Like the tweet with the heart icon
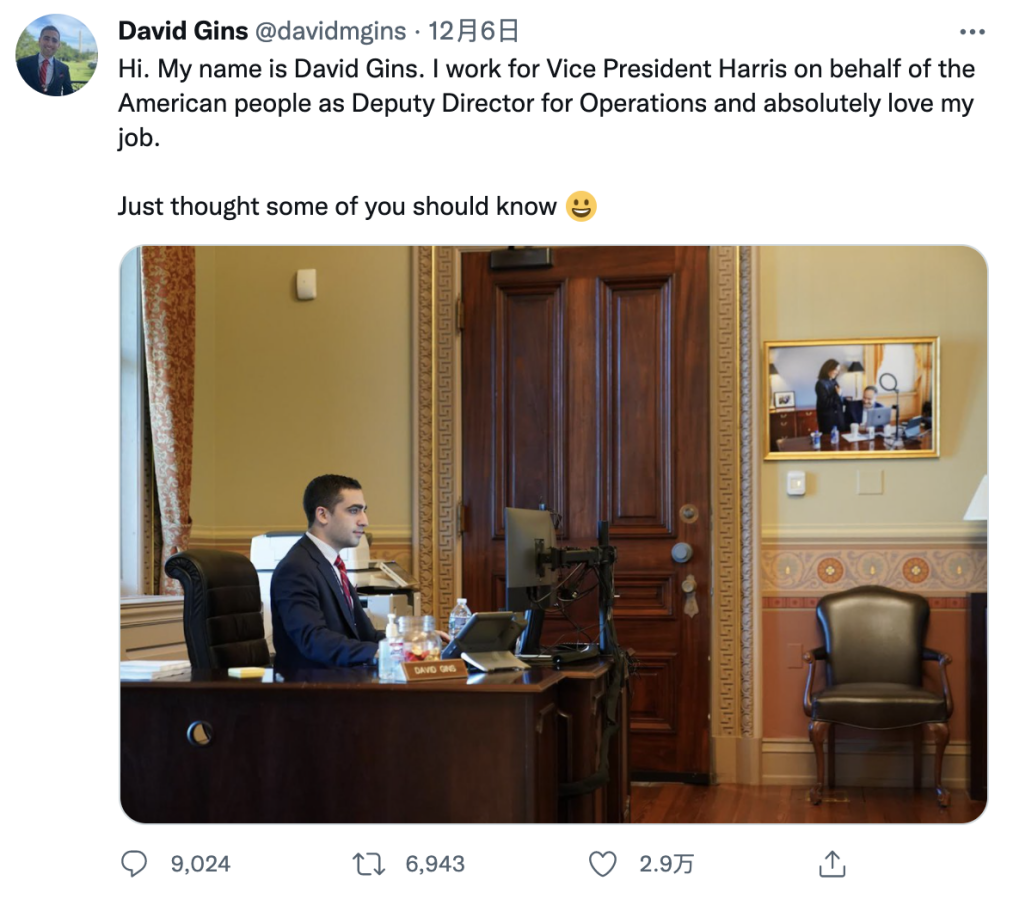This screenshot has width=1013, height=899. tap(602, 863)
